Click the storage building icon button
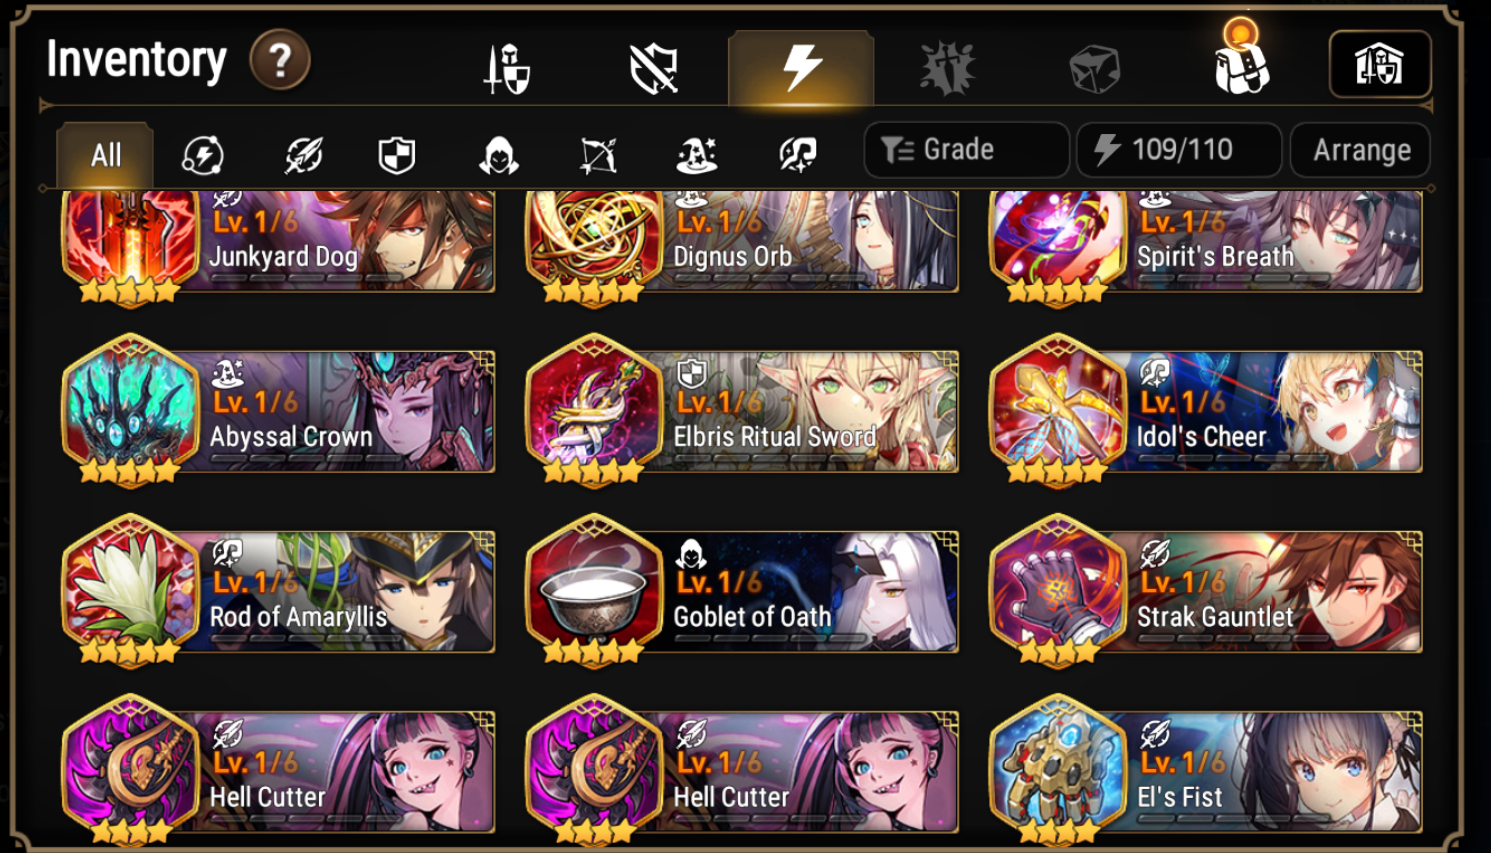 pyautogui.click(x=1379, y=65)
